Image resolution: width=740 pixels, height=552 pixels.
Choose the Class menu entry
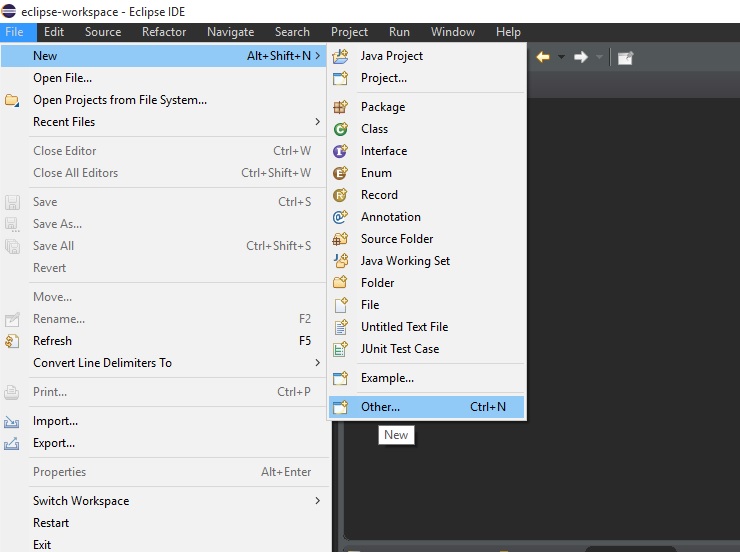(427, 129)
